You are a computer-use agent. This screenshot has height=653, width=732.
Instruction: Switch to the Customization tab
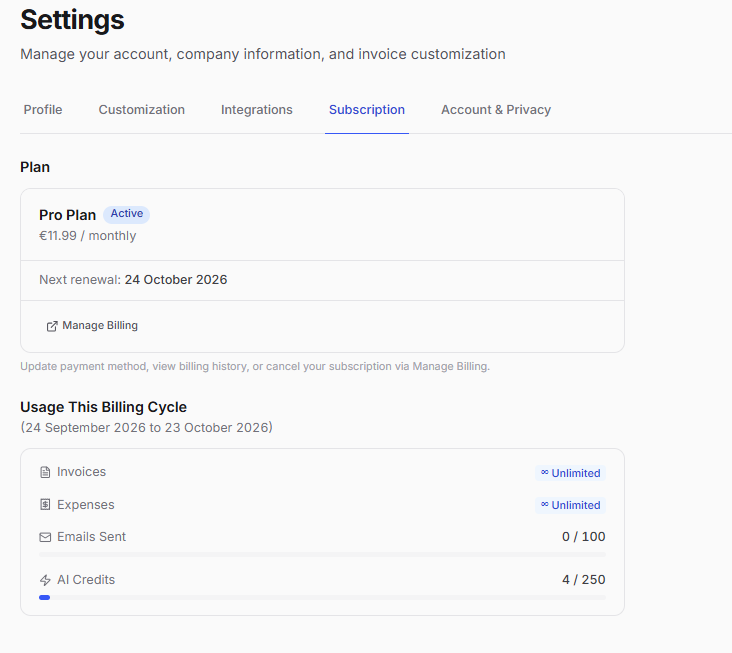click(x=141, y=110)
